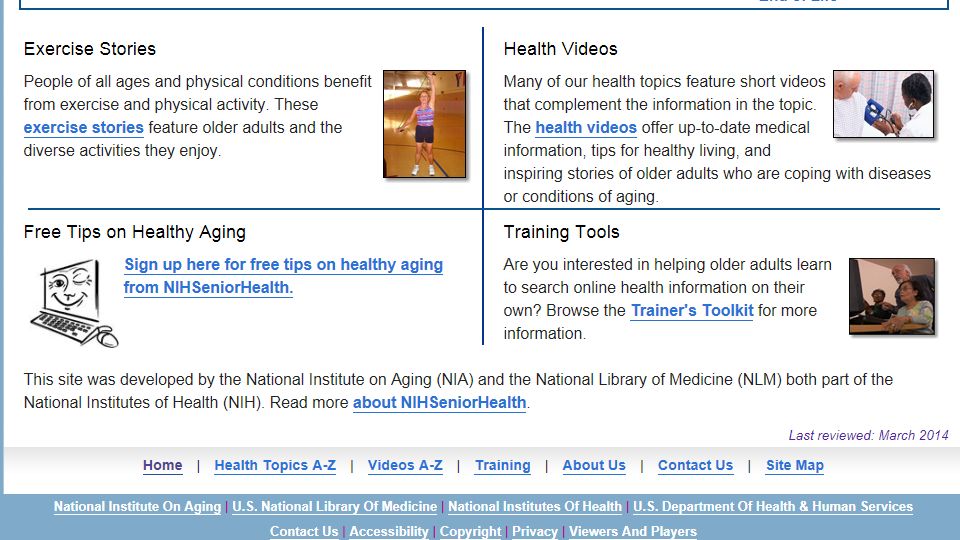The height and width of the screenshot is (540, 960).
Task: Go to Home in footer navigation
Action: click(163, 465)
